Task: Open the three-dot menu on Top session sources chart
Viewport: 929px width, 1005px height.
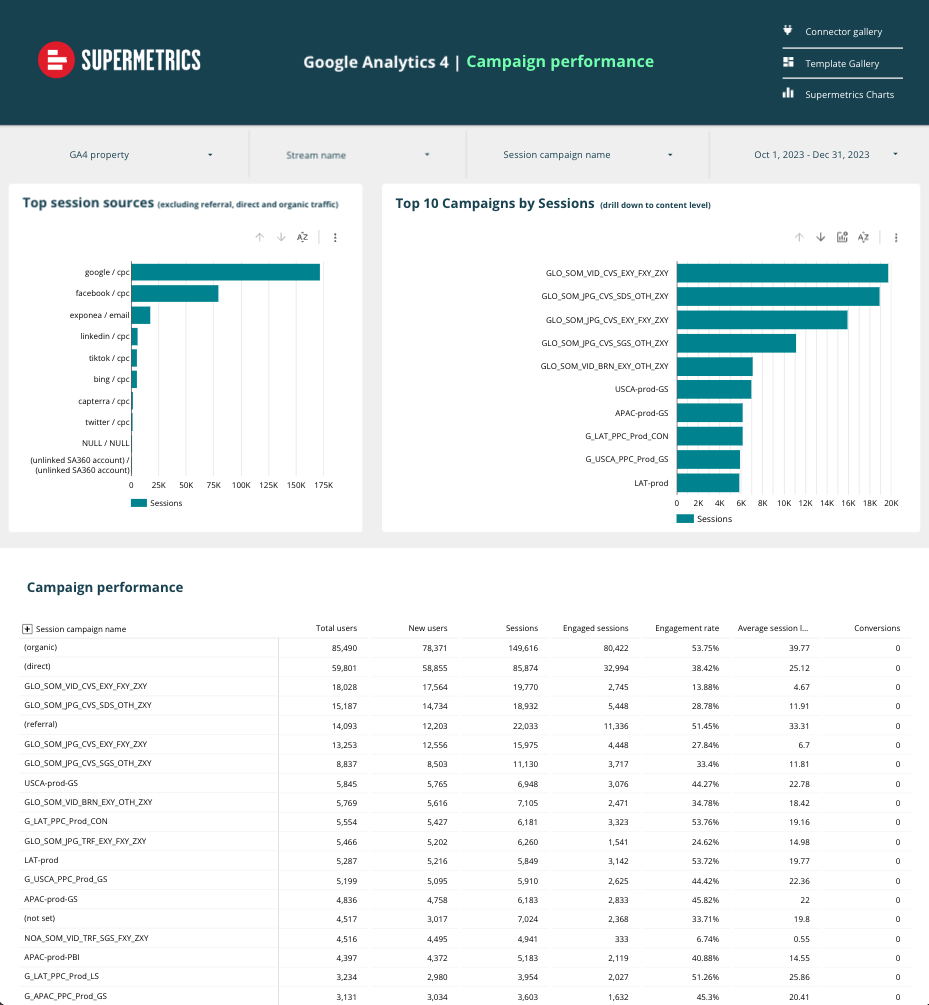Action: pyautogui.click(x=335, y=237)
